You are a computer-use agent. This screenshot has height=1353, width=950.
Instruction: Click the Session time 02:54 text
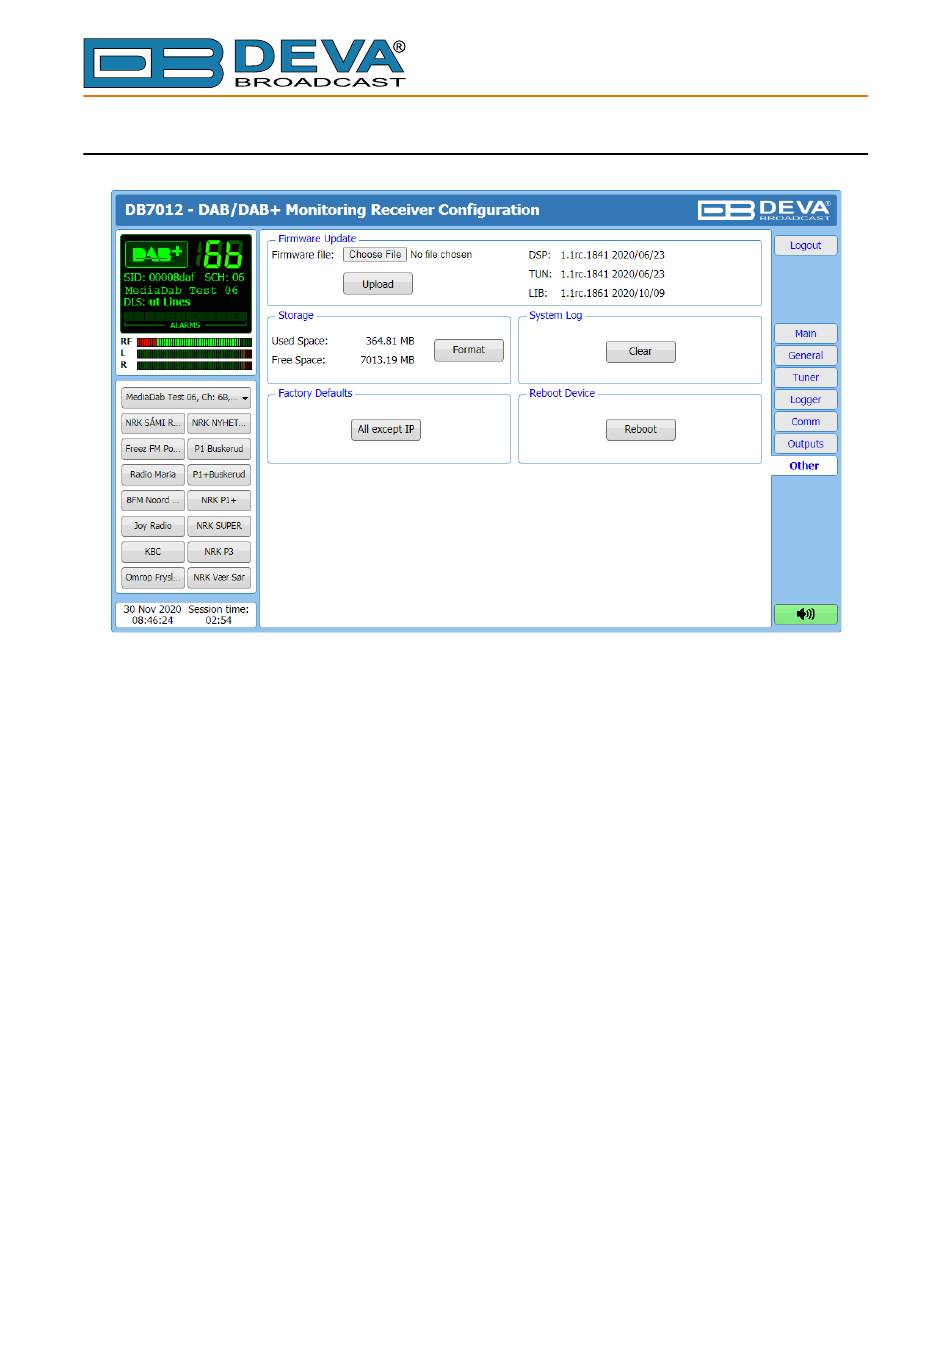coord(218,615)
